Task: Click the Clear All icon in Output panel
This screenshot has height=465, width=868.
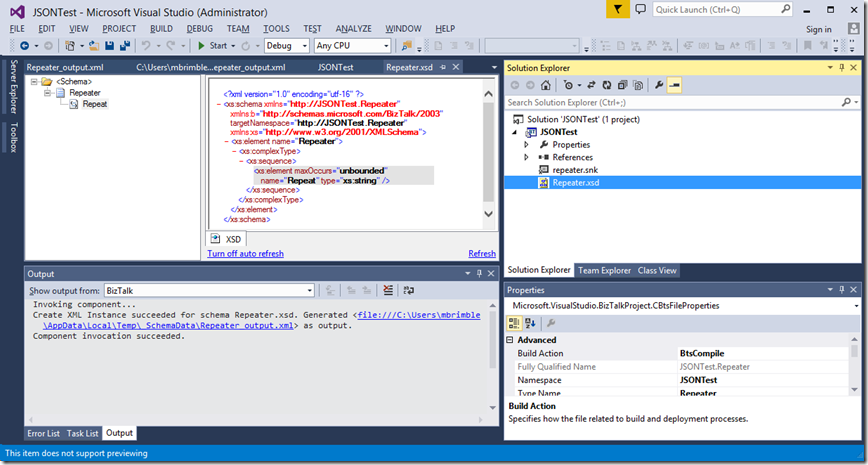Action: (x=388, y=290)
